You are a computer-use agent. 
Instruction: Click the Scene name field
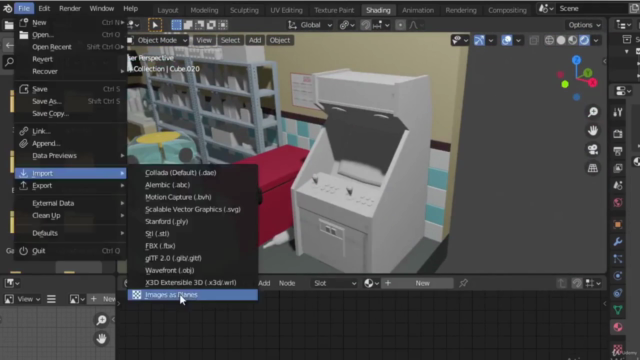(x=593, y=9)
